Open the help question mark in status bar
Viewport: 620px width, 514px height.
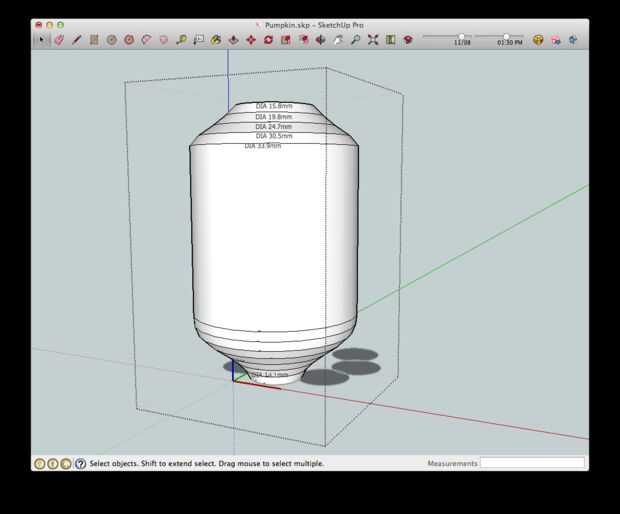coord(80,464)
